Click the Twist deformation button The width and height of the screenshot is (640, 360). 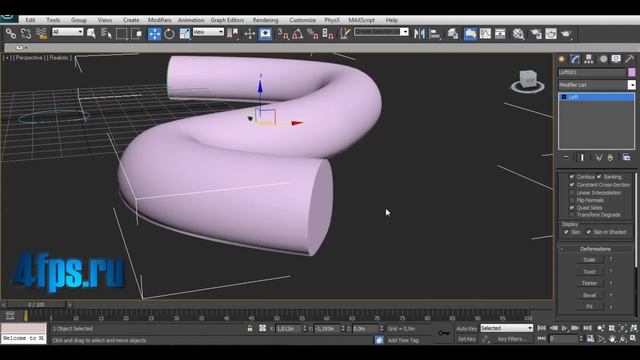pos(589,272)
